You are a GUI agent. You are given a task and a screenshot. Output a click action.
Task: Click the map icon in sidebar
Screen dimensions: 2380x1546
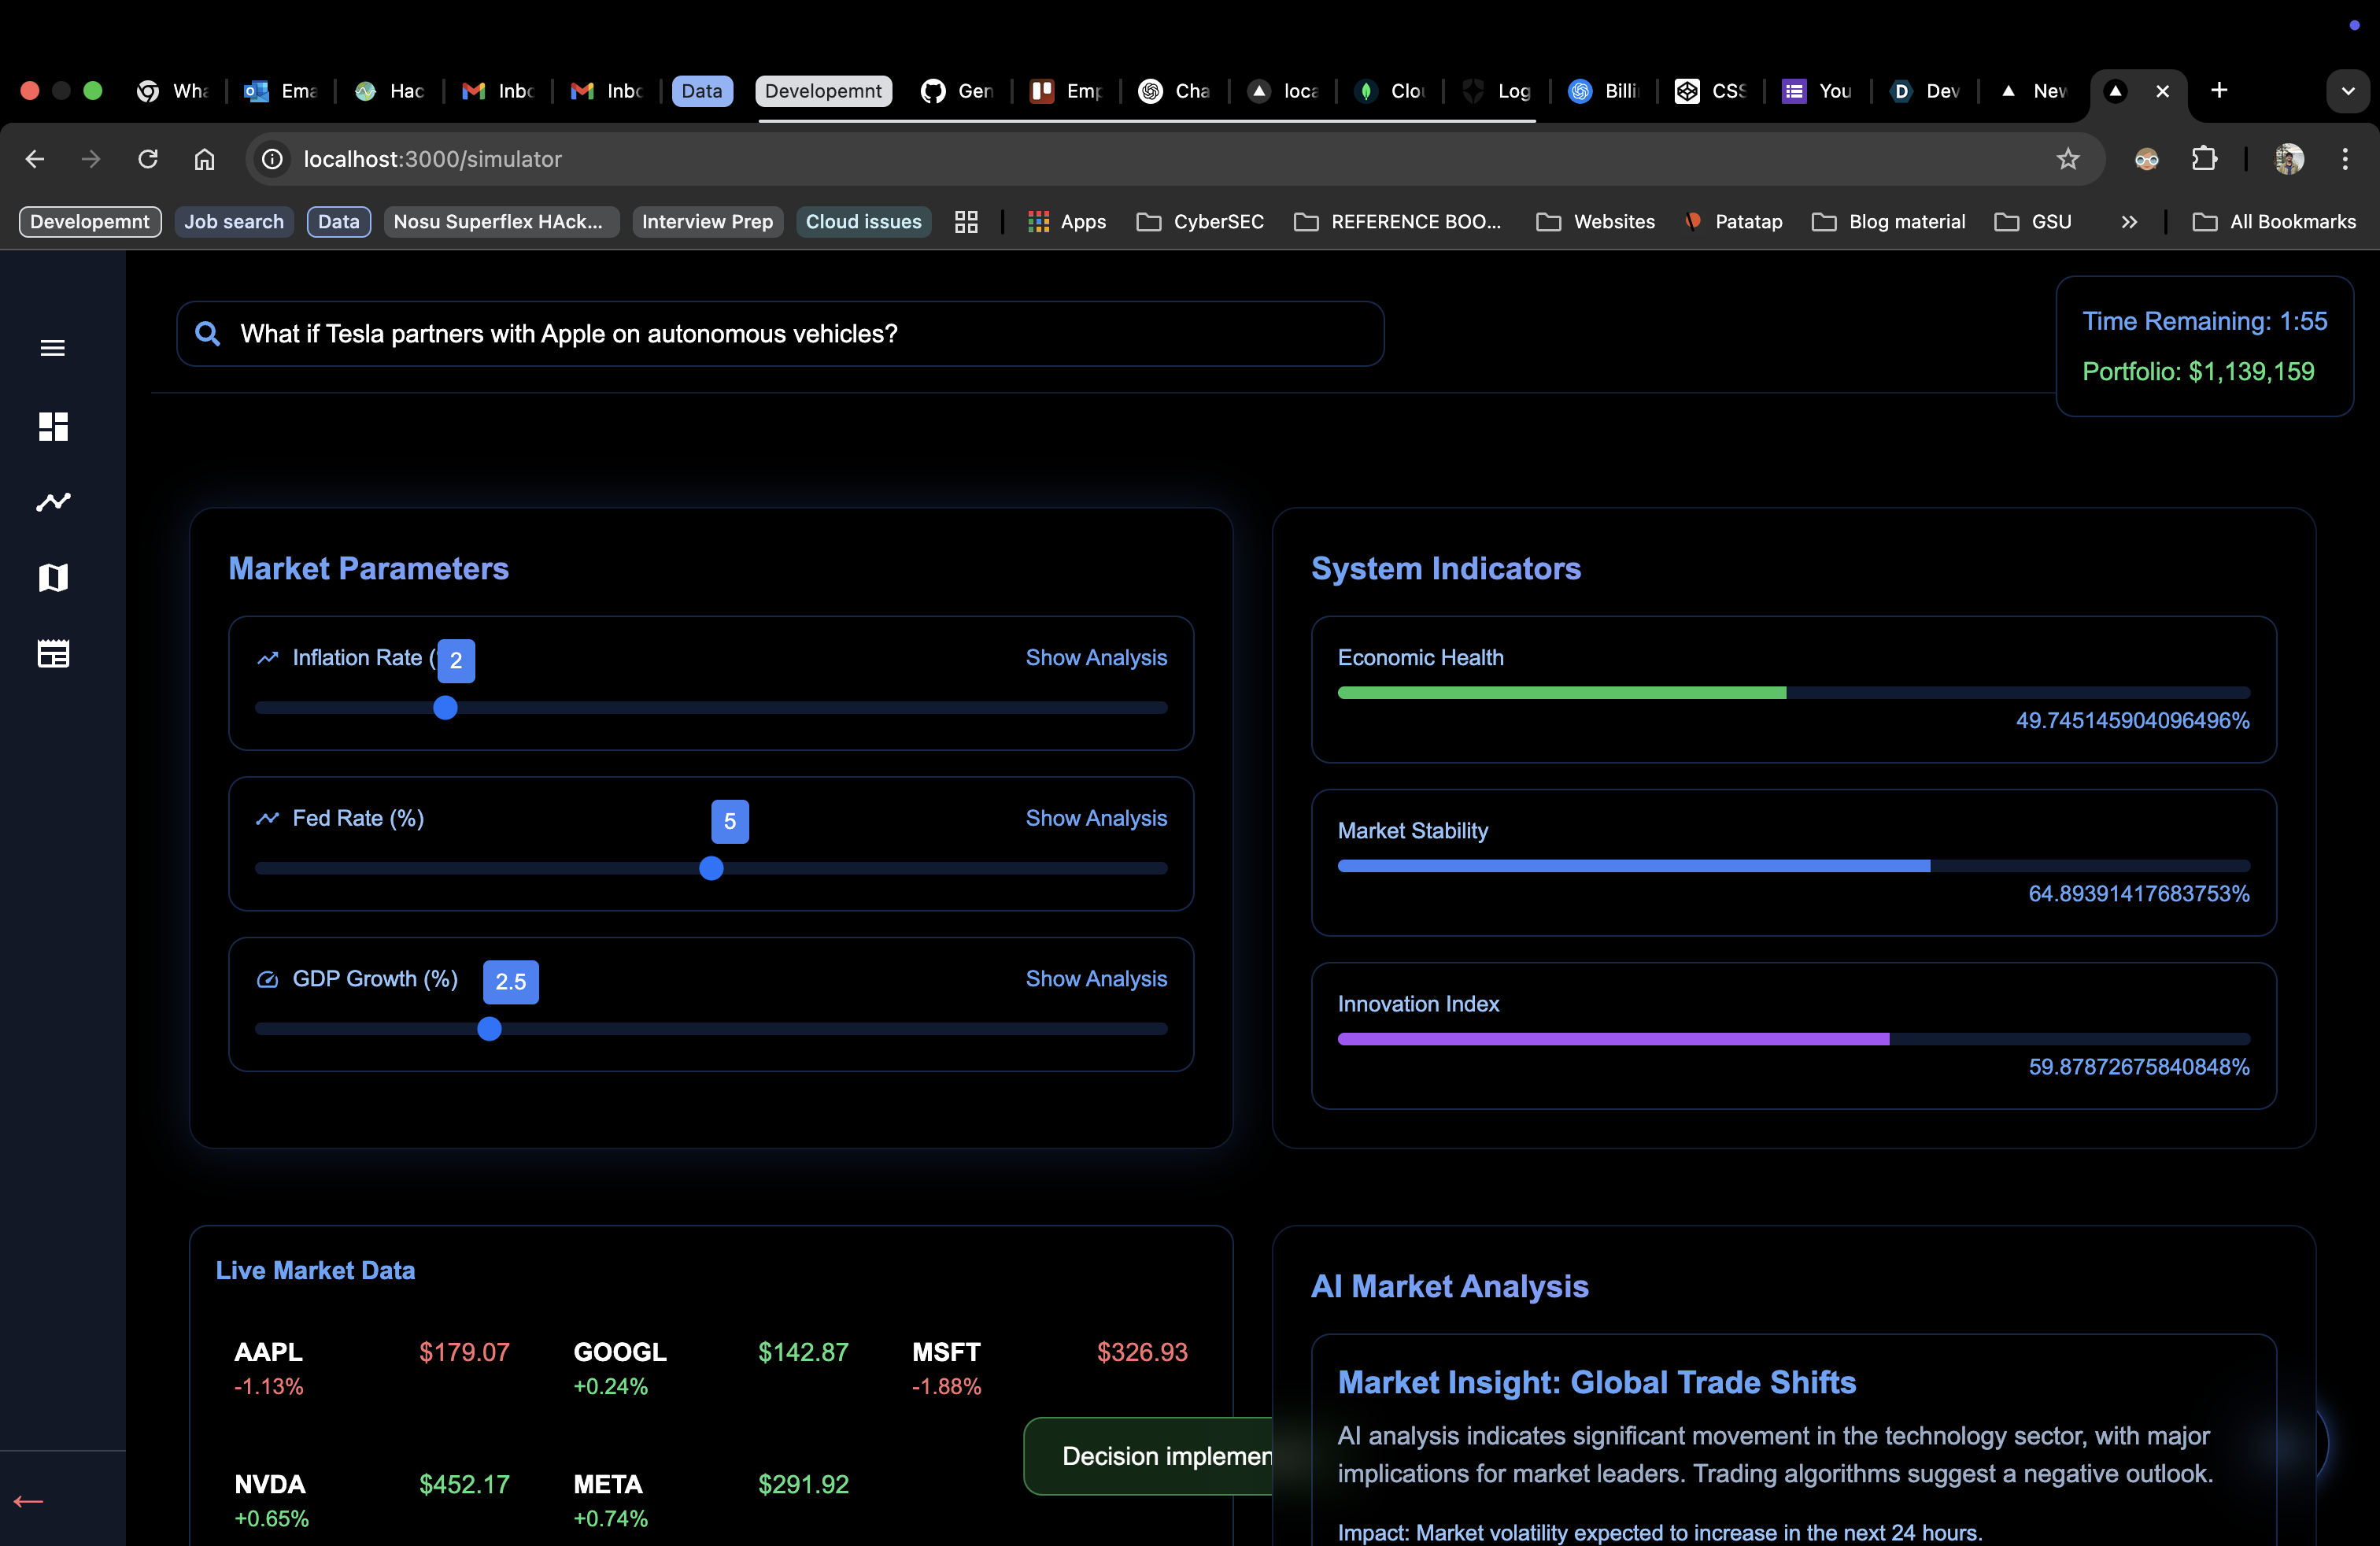pos(53,577)
